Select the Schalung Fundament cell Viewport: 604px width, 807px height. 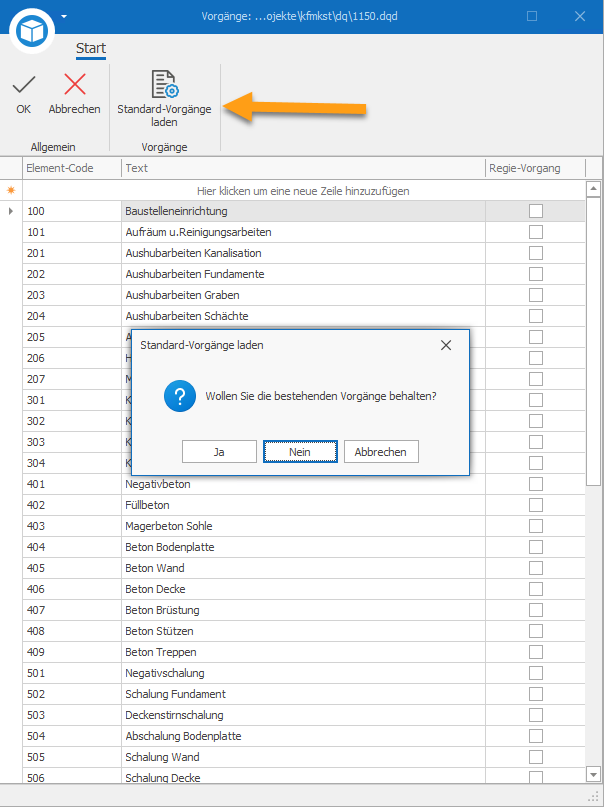303,694
